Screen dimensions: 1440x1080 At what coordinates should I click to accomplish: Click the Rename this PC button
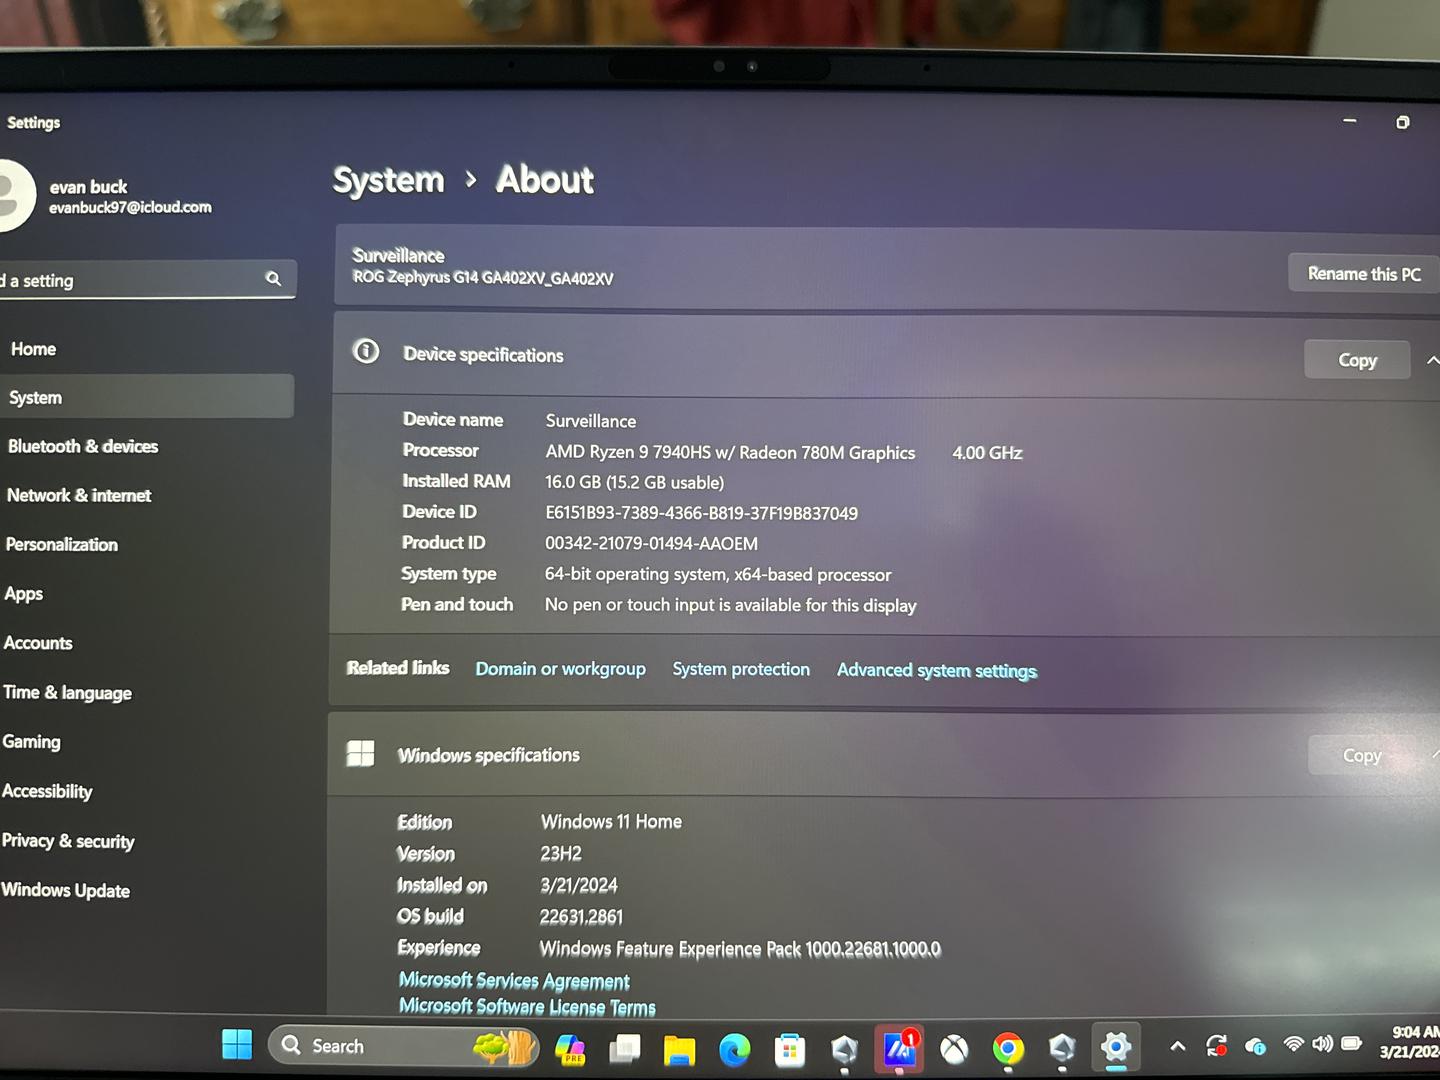[1364, 274]
